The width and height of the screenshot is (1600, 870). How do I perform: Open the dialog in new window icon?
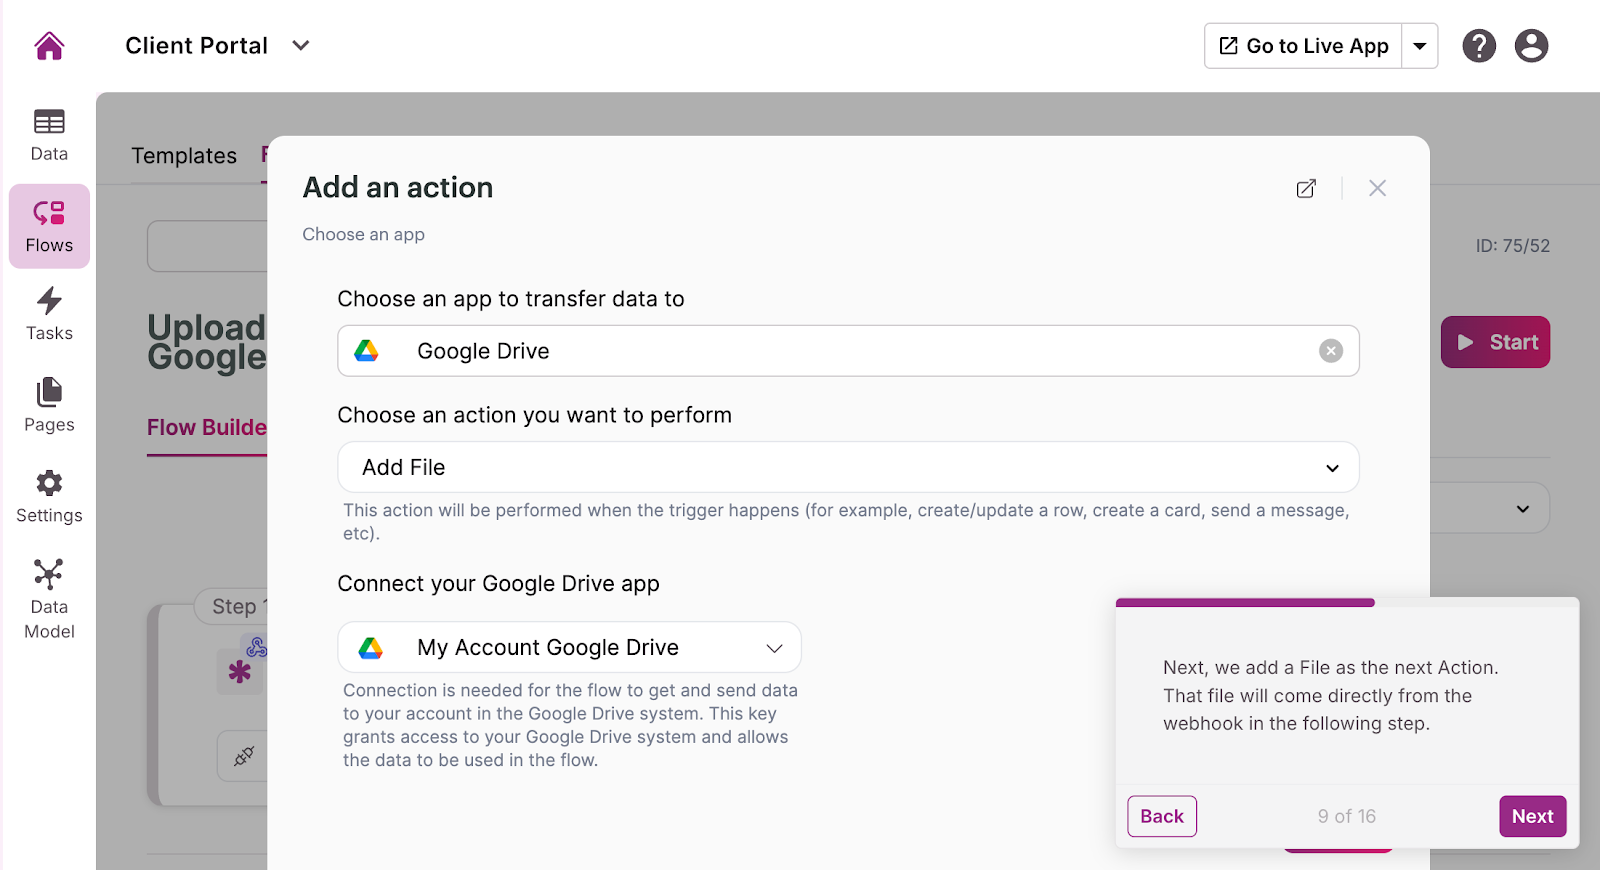1306,189
